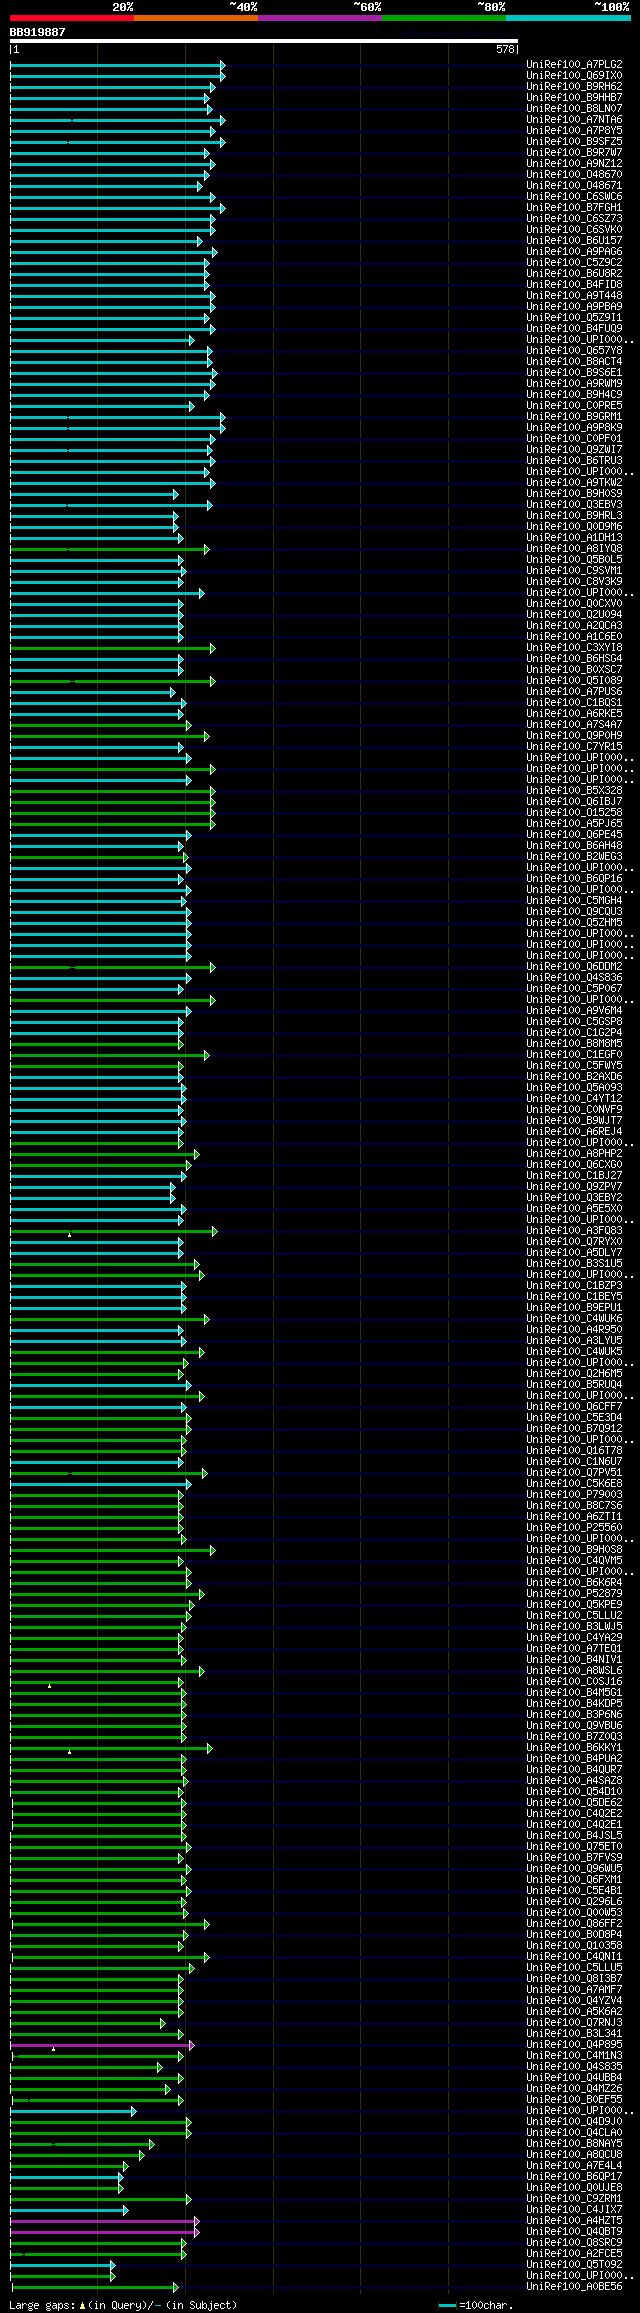640x2313 pixels.
Task: Click the cyan alignment bar for UniRef100_B7FGH1
Action: [117, 208]
